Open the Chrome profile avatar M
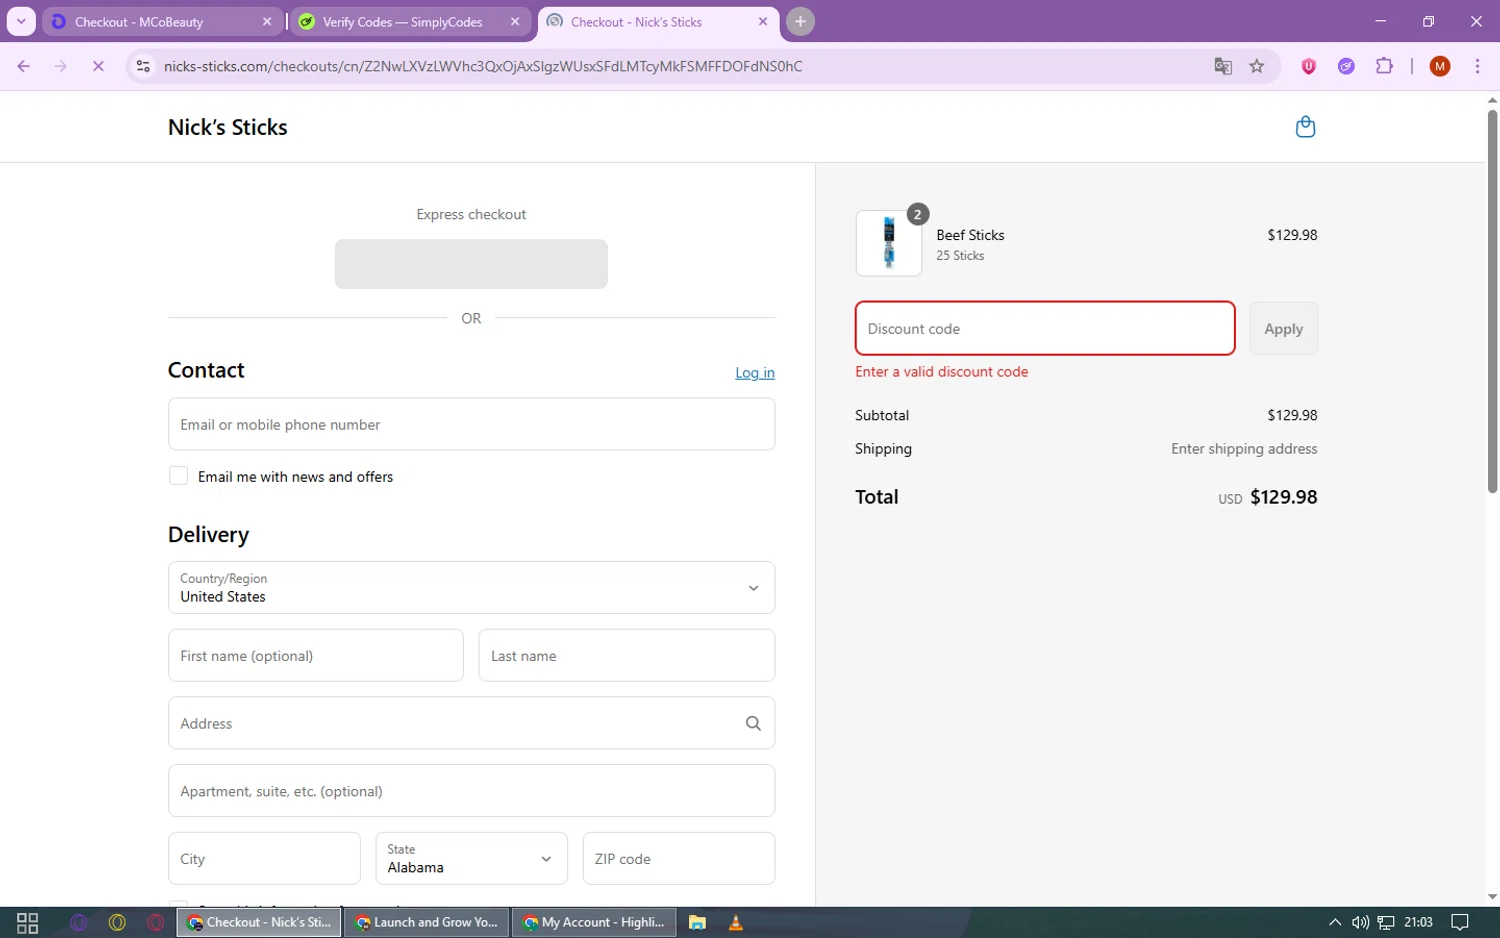 point(1440,66)
